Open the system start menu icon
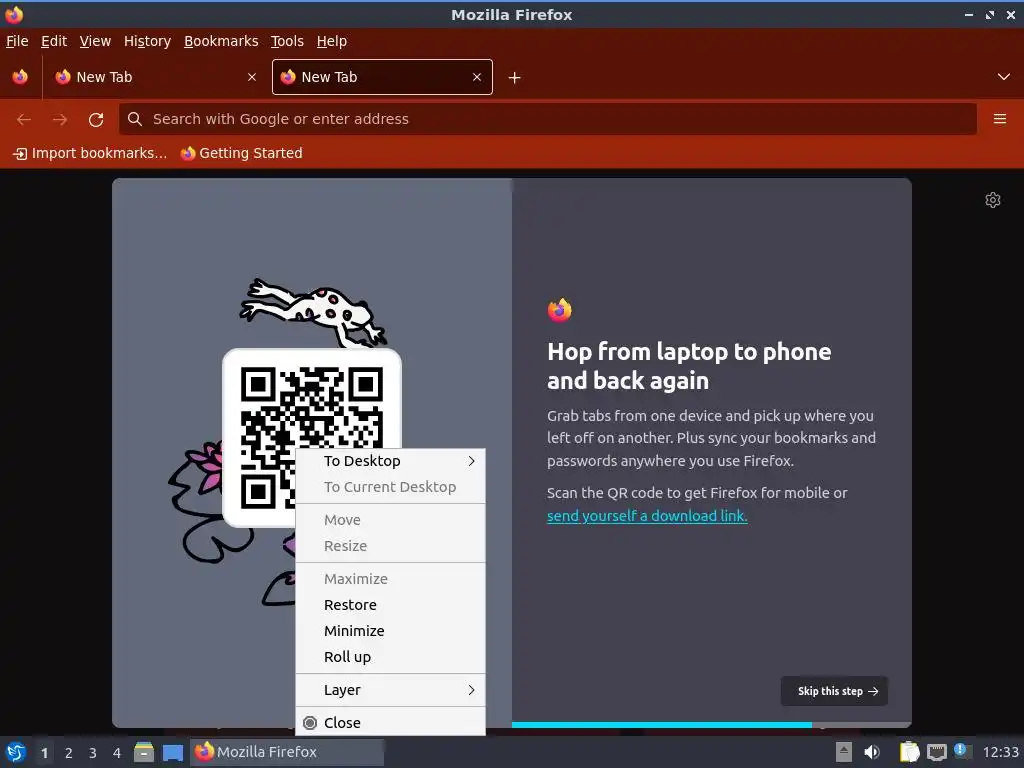The image size is (1024, 768). coord(16,752)
